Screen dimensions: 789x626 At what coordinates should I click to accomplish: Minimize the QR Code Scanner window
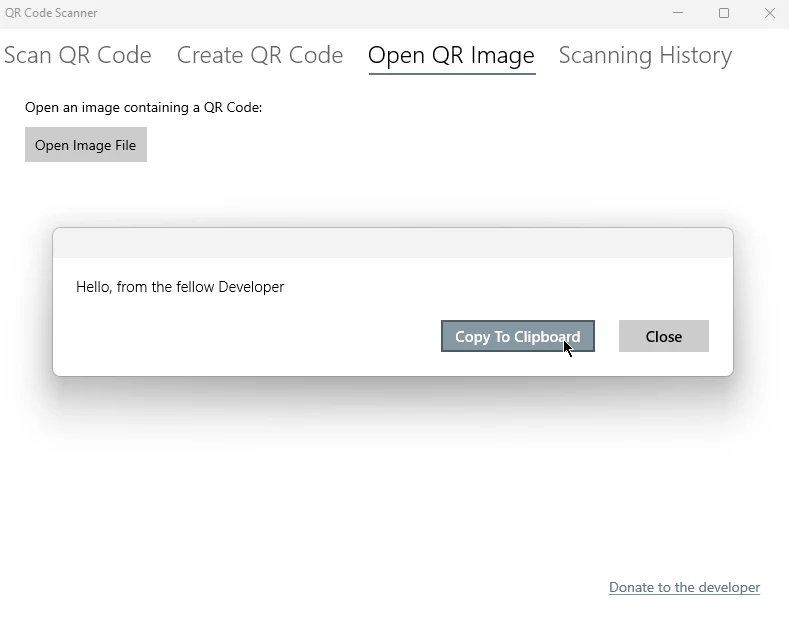pos(678,13)
